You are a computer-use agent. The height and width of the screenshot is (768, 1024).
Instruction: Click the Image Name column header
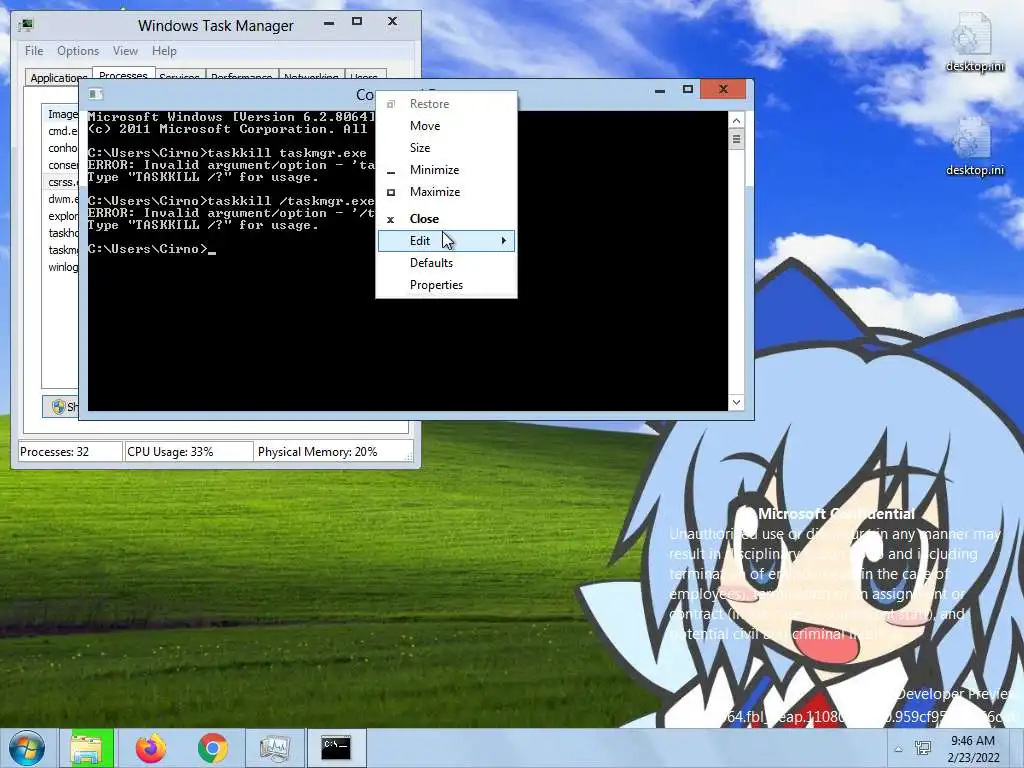[x=61, y=114]
